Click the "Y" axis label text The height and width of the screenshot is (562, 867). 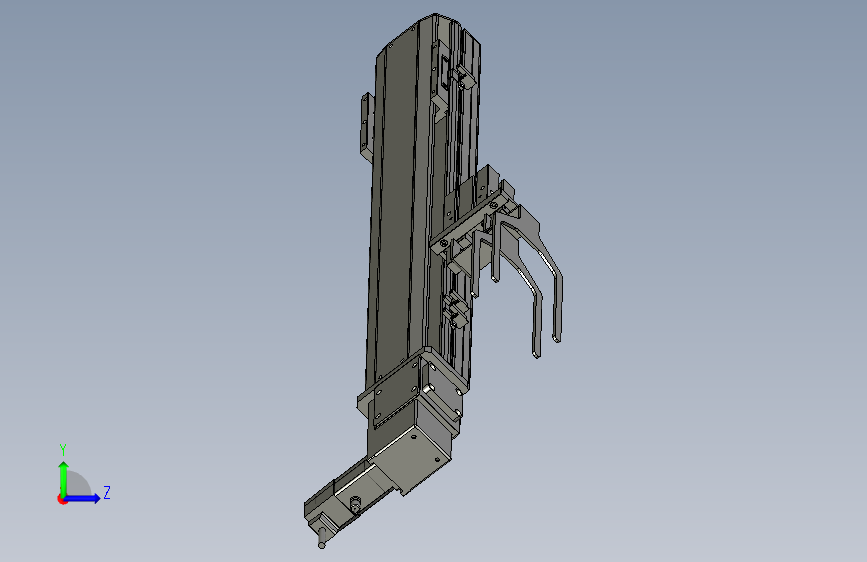click(x=63, y=450)
